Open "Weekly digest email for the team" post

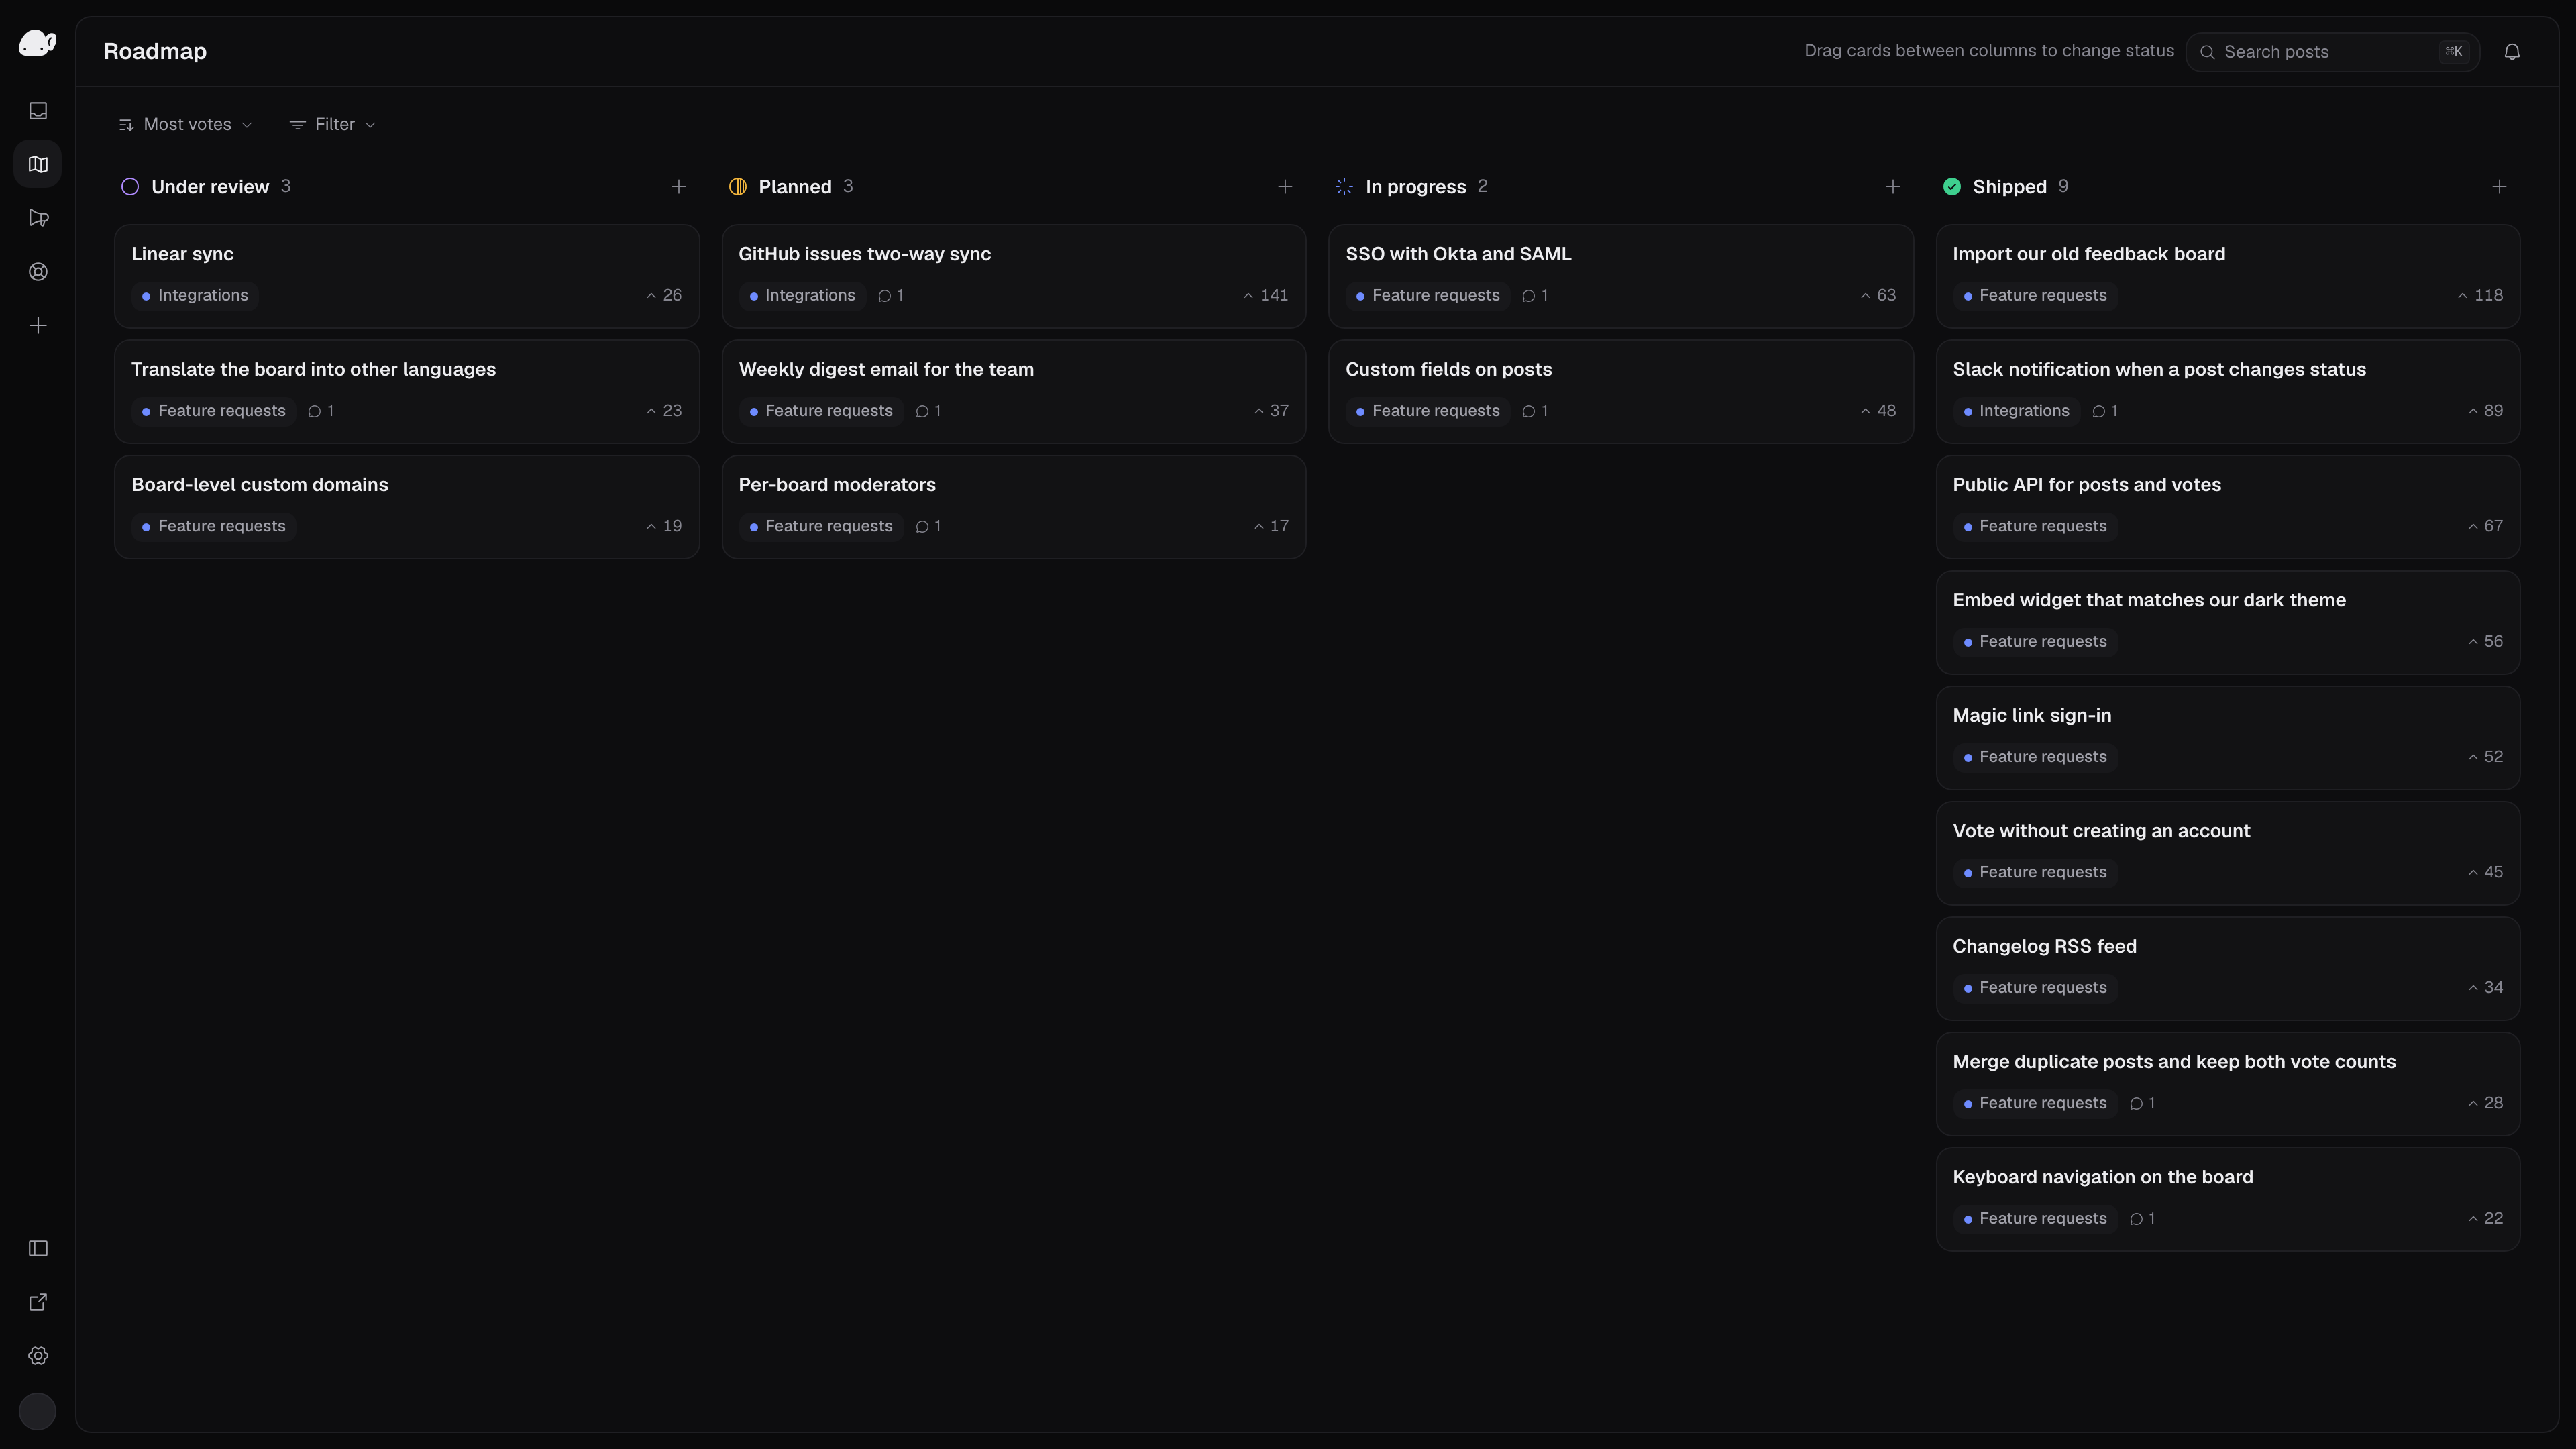pyautogui.click(x=1013, y=391)
